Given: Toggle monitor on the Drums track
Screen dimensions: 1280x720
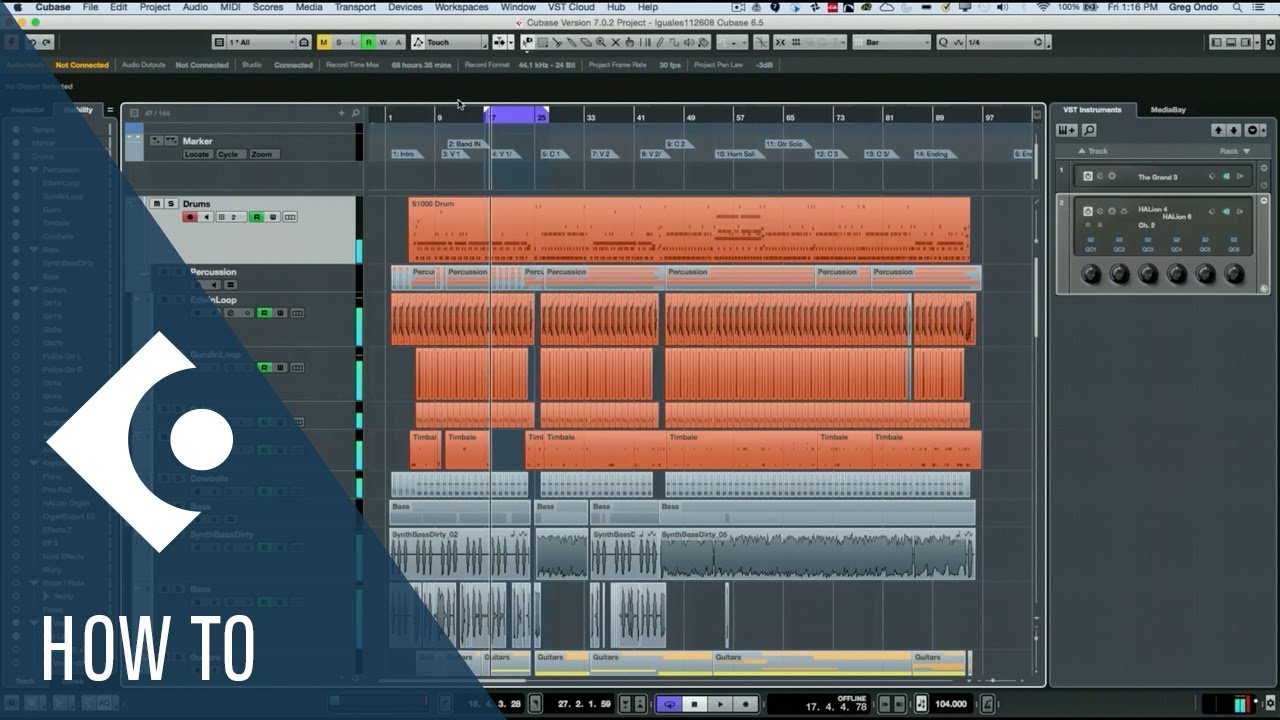Looking at the screenshot, I should tap(206, 217).
